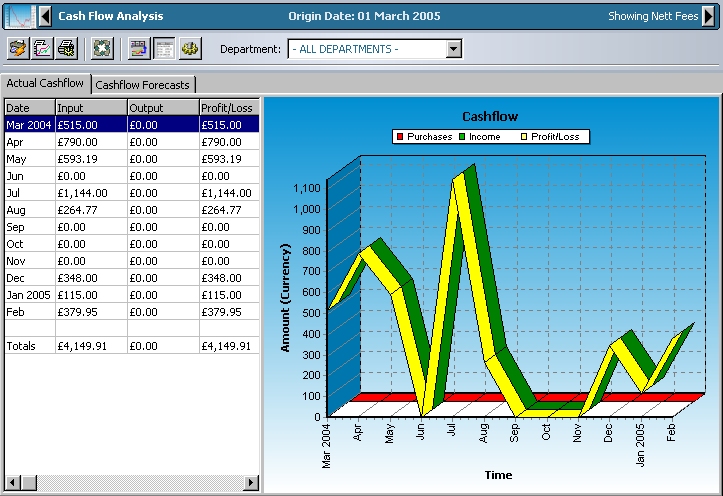Click the Cash Flow graph icon in header

pos(19,16)
